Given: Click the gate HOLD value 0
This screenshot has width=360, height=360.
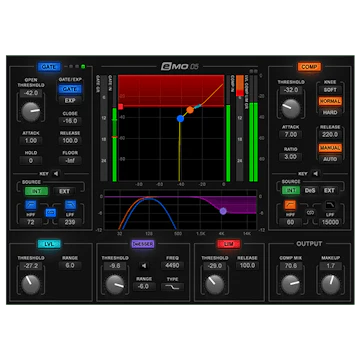Looking at the screenshot, I should pyautogui.click(x=31, y=160).
